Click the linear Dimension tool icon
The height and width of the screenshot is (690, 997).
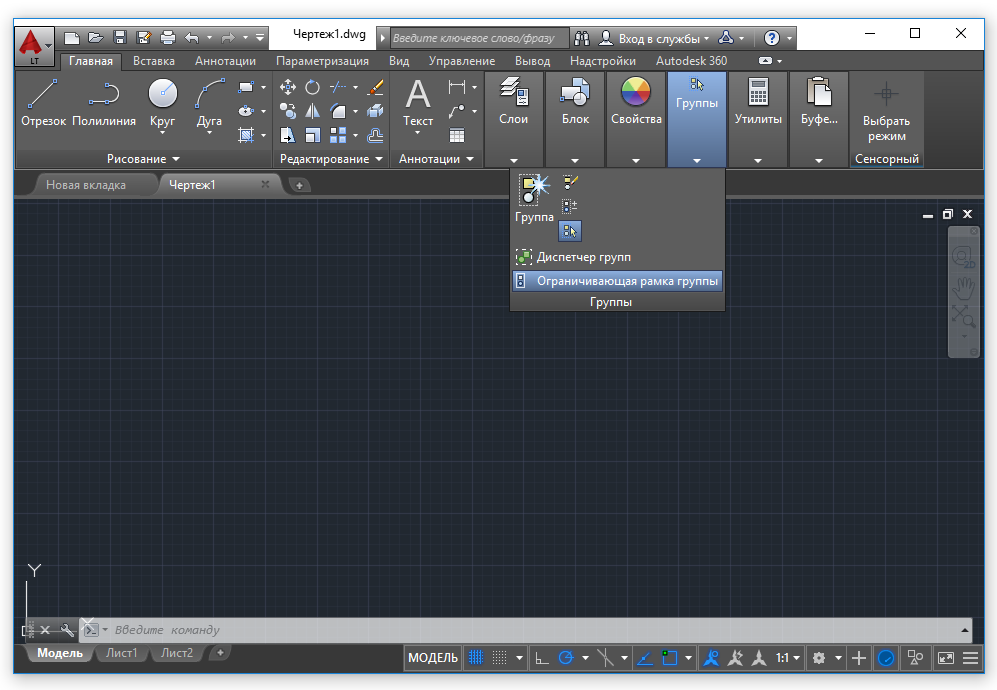tap(457, 87)
